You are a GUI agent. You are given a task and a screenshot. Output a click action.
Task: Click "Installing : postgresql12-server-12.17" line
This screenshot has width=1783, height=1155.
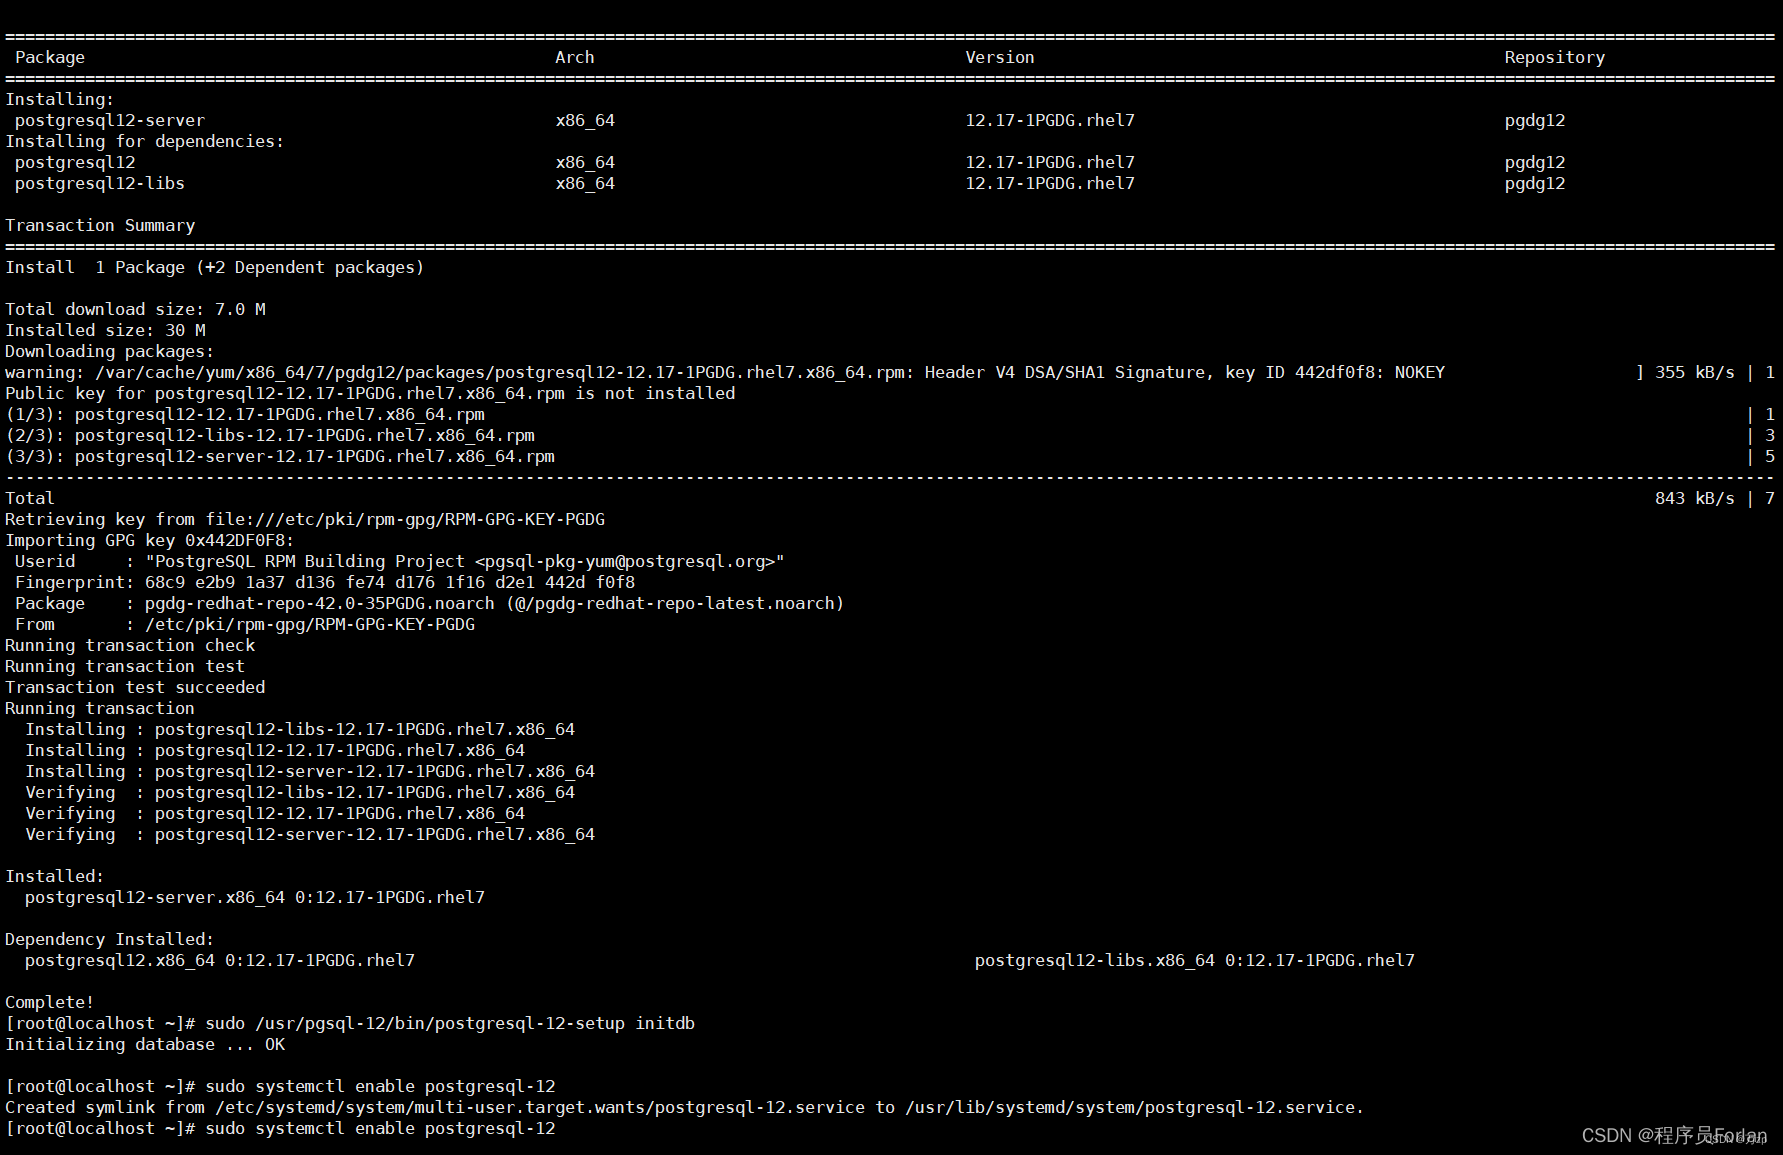(310, 771)
